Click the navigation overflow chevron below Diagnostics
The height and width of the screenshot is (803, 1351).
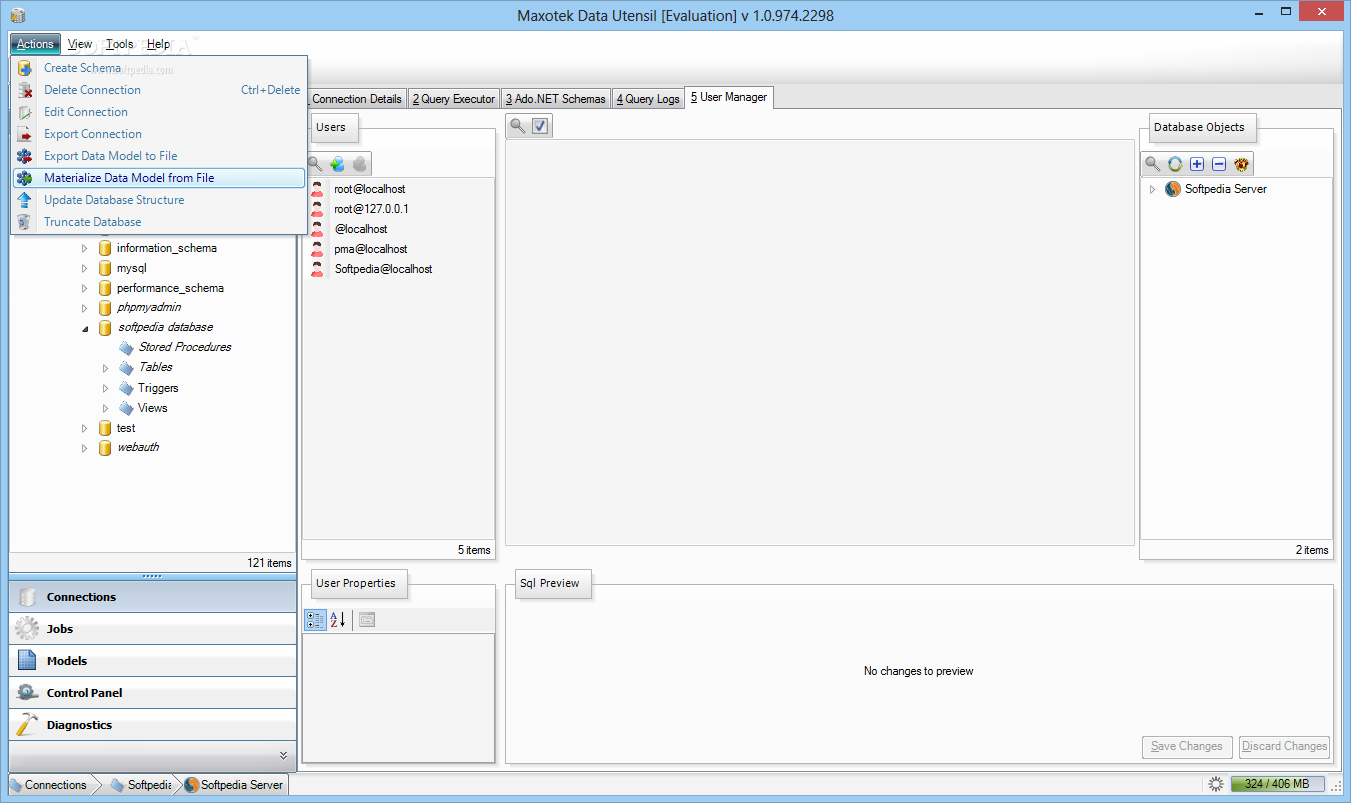(x=283, y=755)
